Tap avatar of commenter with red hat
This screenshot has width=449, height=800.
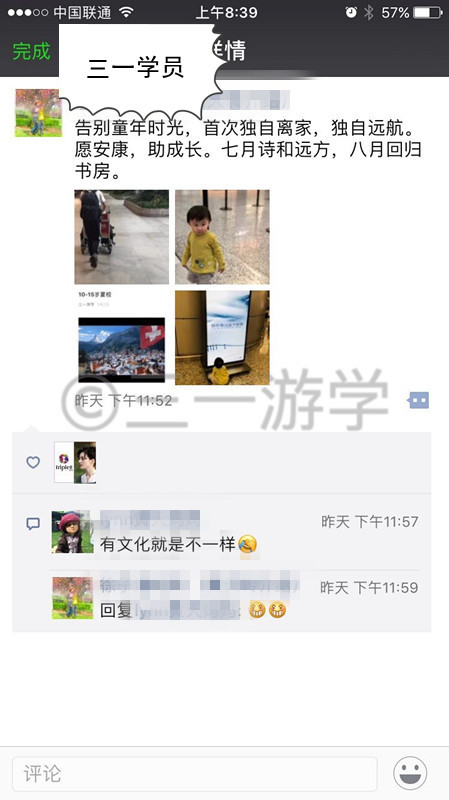pyautogui.click(x=72, y=532)
